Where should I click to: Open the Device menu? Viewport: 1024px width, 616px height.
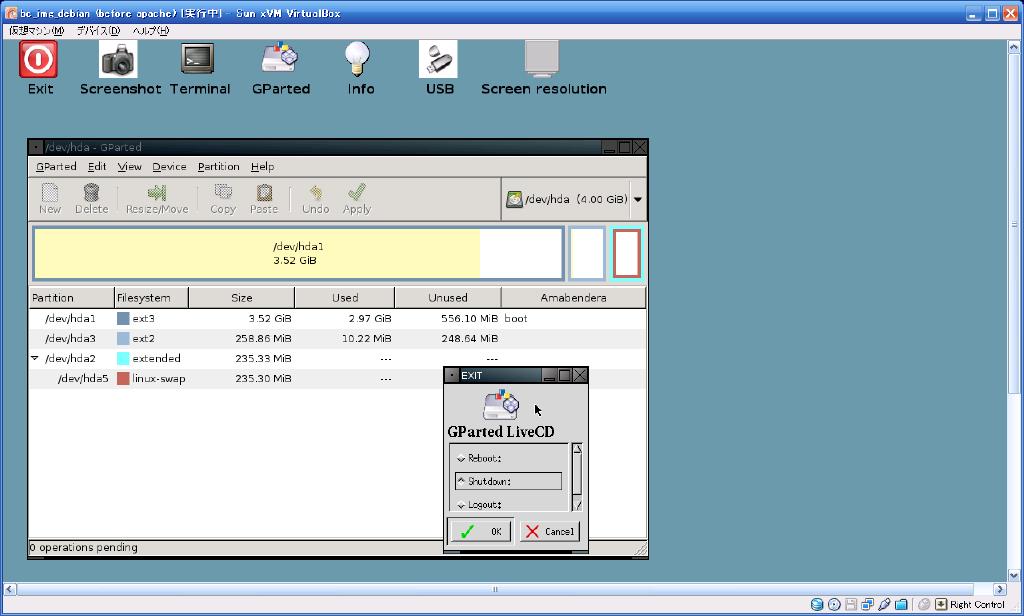[x=169, y=167]
